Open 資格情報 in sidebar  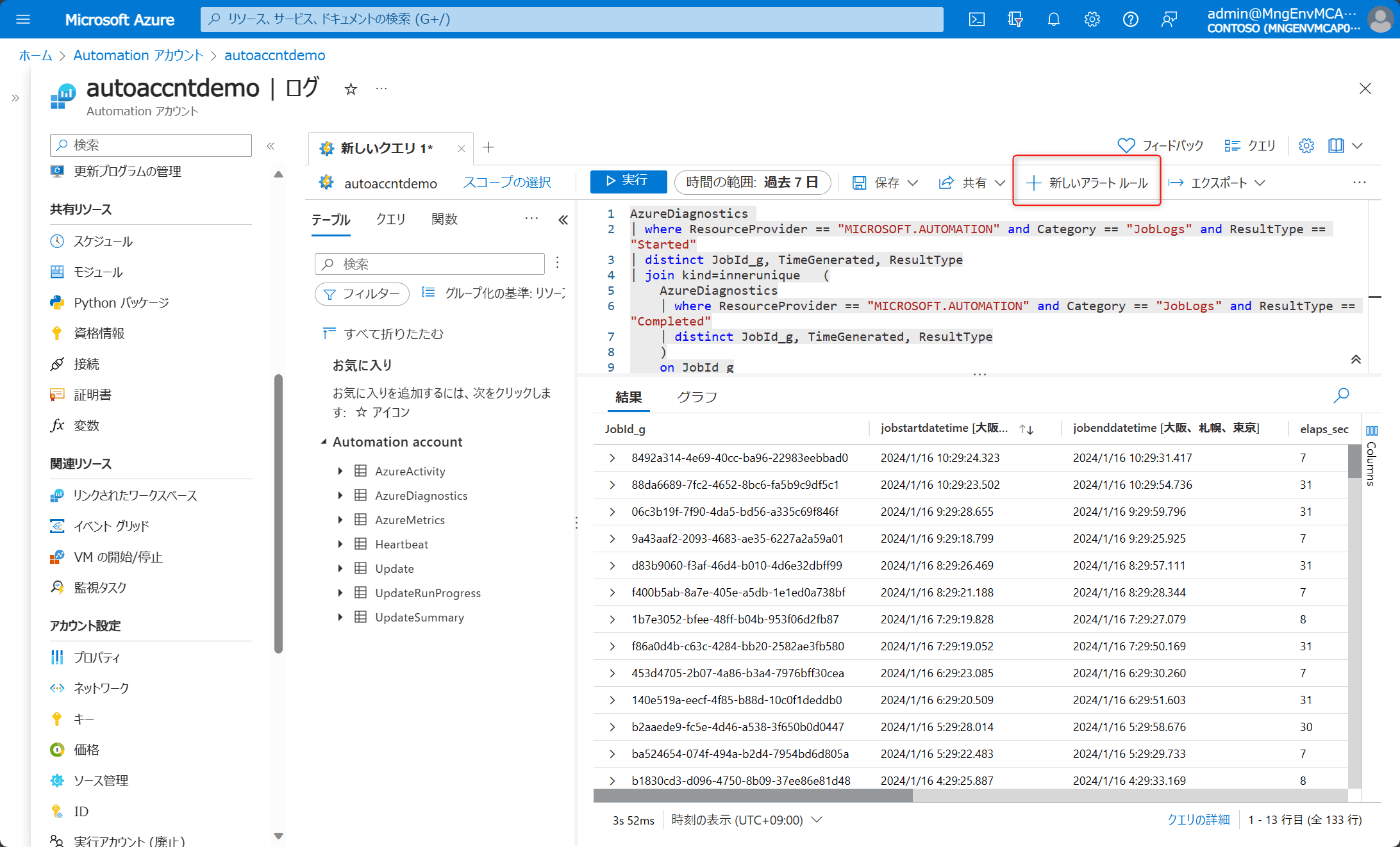click(x=99, y=333)
